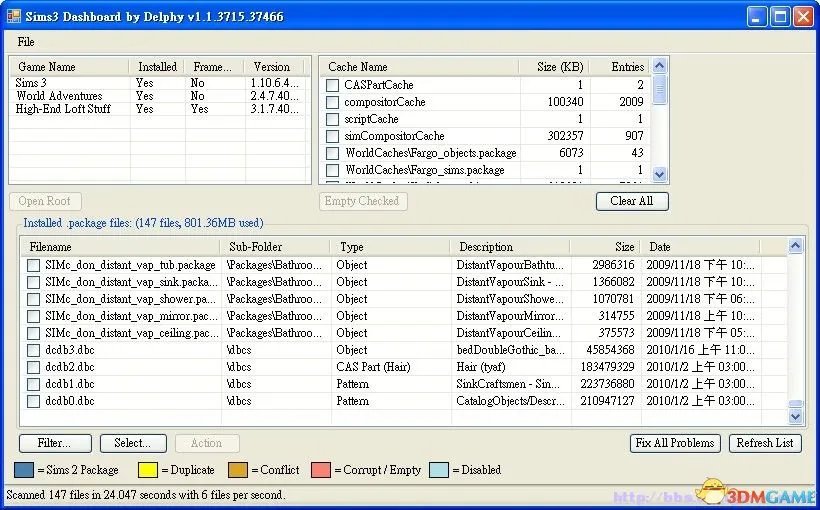Image resolution: width=820 pixels, height=510 pixels.
Task: Click the Fix All Problems button
Action: (675, 443)
